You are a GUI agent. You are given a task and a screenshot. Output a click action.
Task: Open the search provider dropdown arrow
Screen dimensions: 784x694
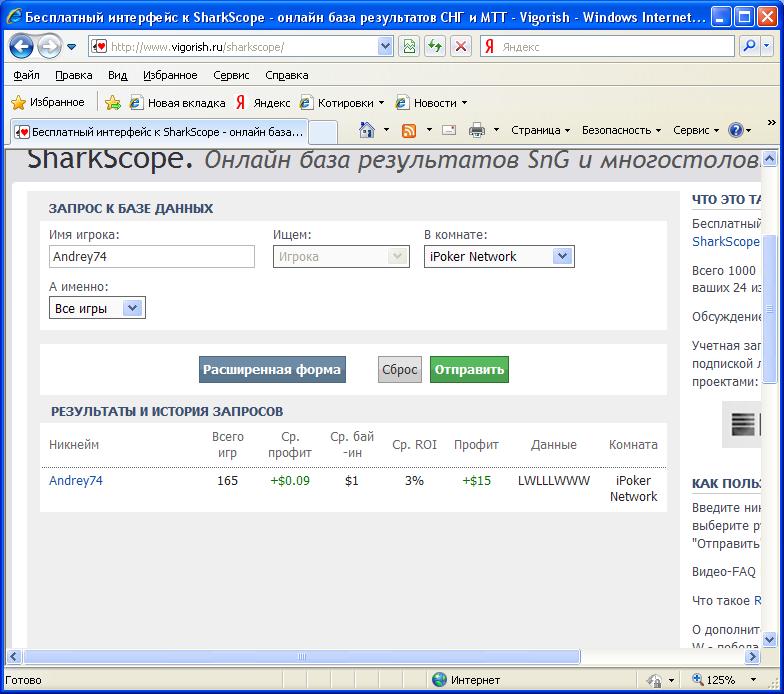click(766, 46)
